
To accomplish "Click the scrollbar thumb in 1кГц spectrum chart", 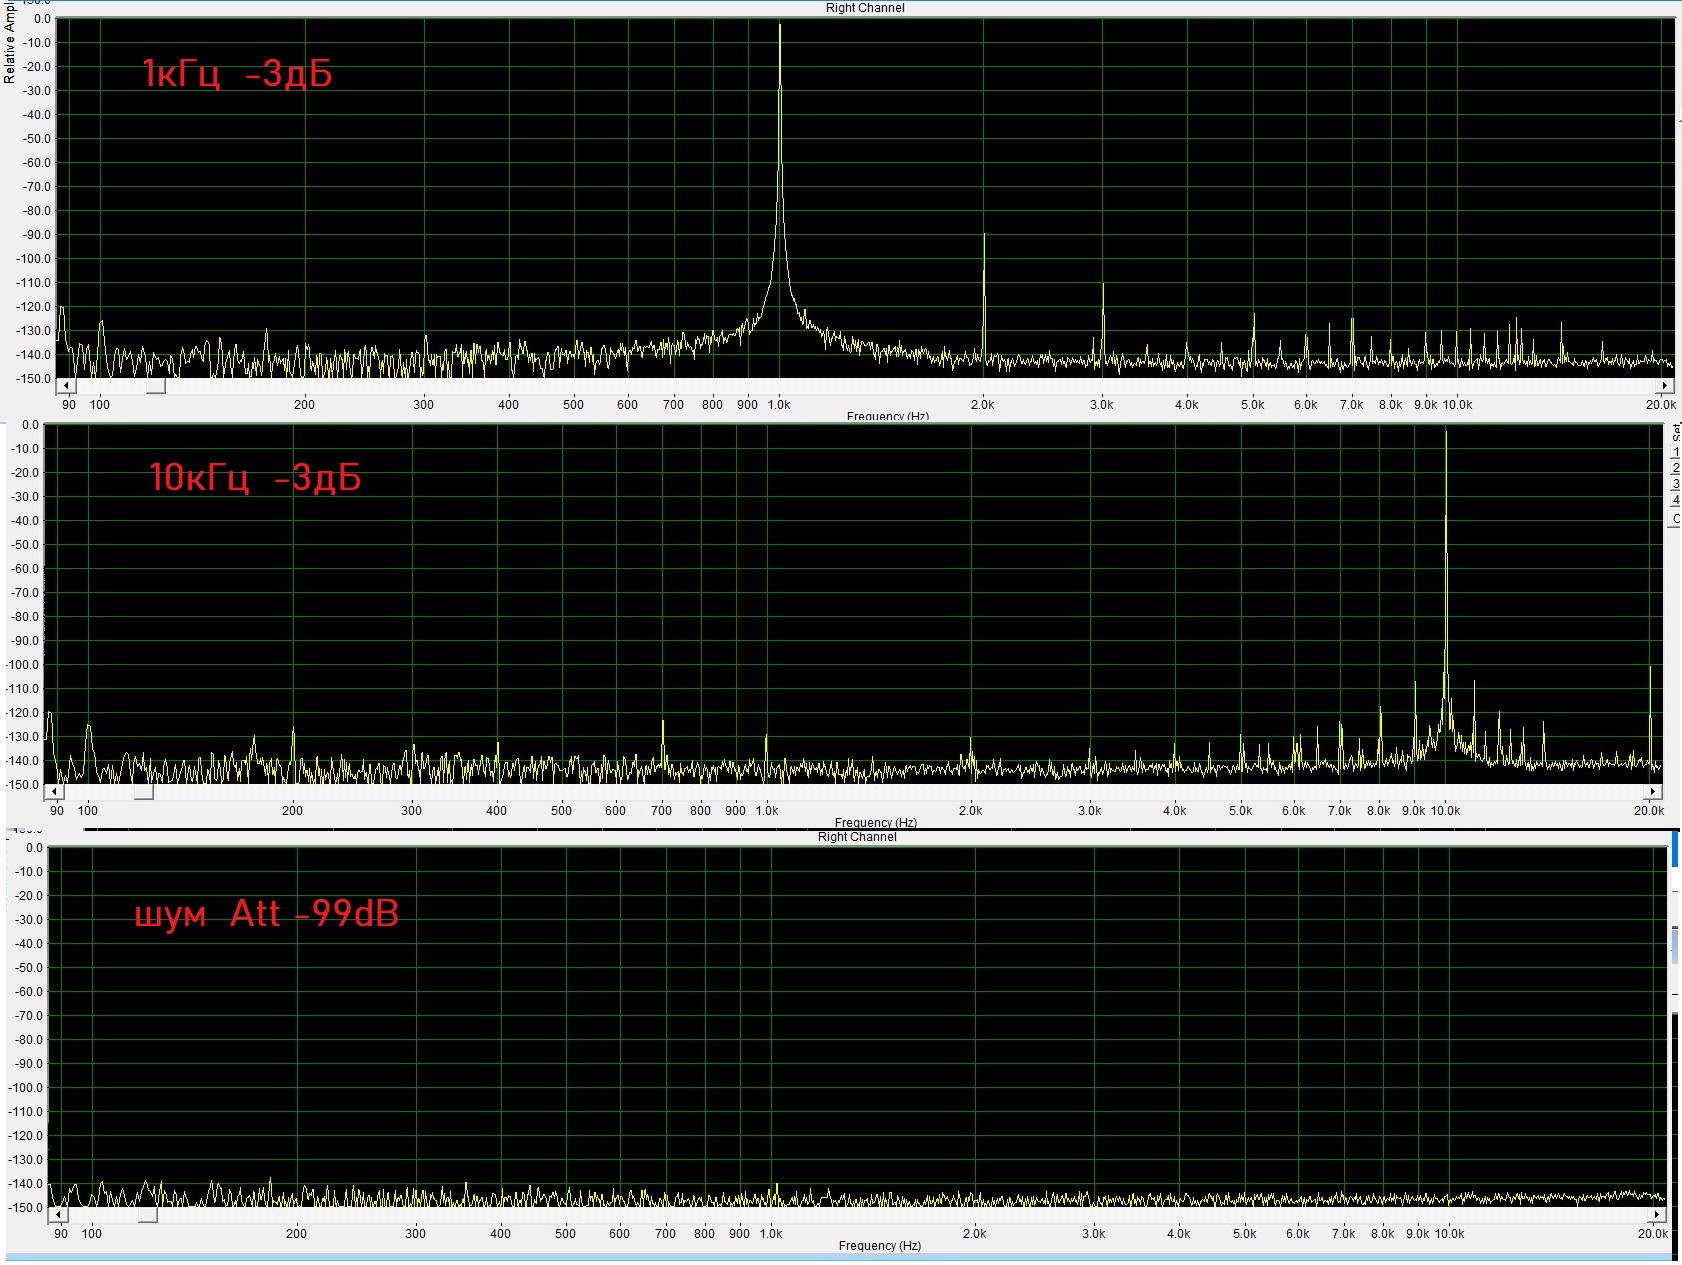I will (155, 386).
